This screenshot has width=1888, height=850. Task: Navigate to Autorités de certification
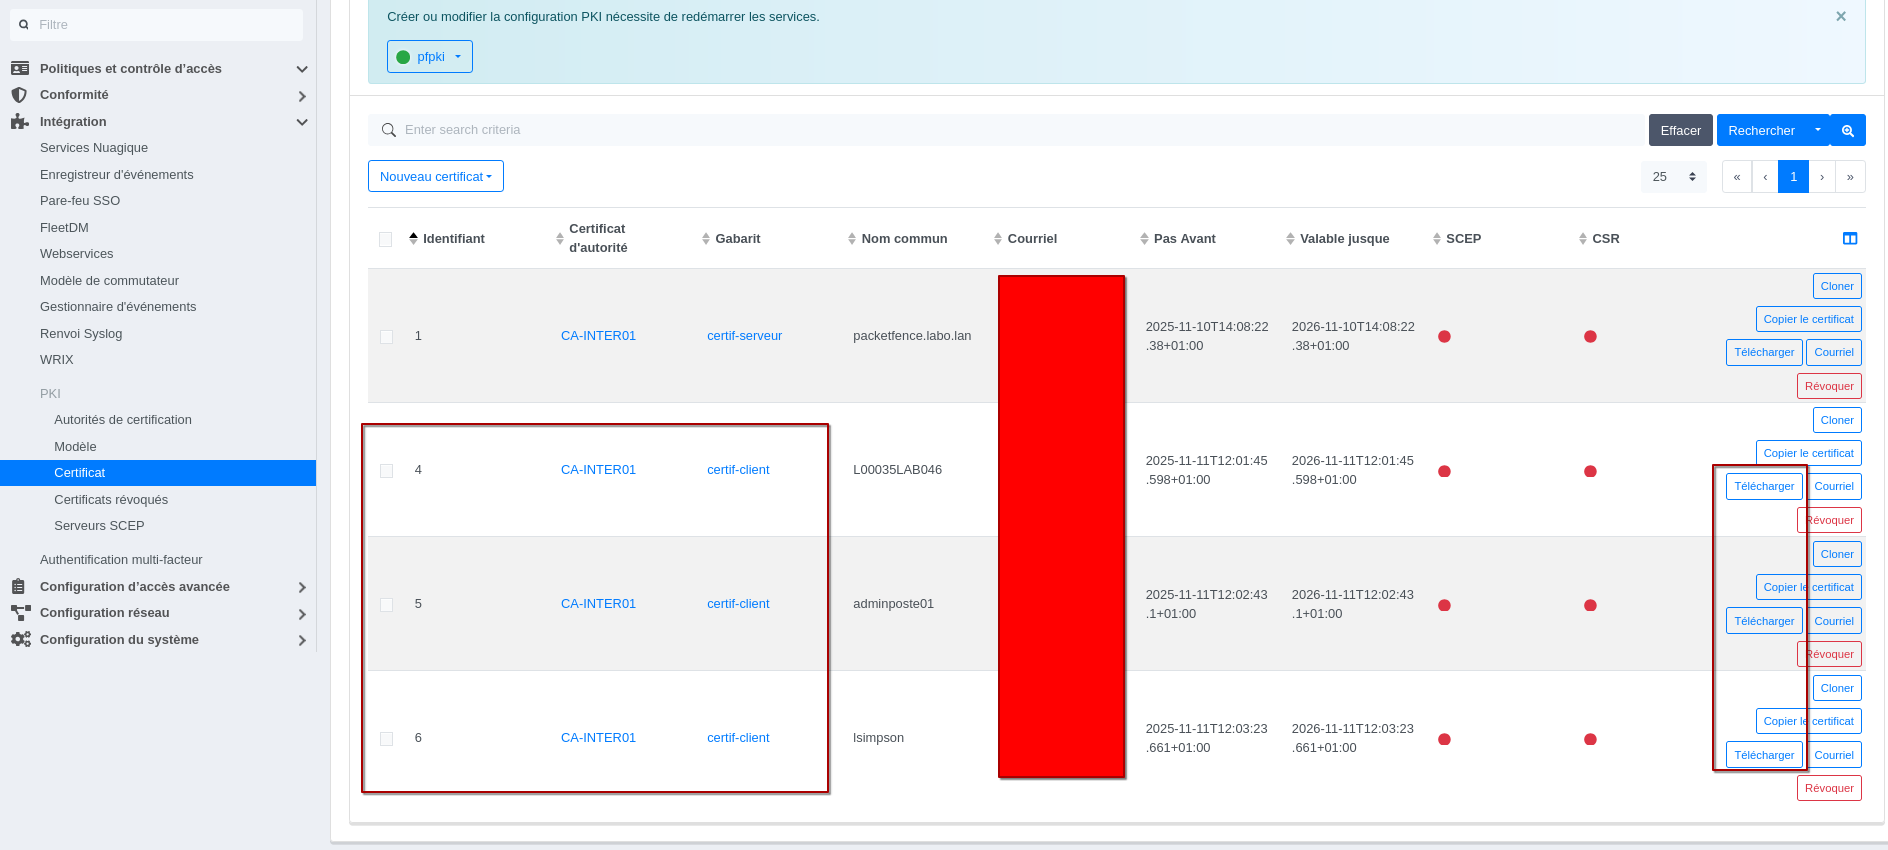pos(123,420)
